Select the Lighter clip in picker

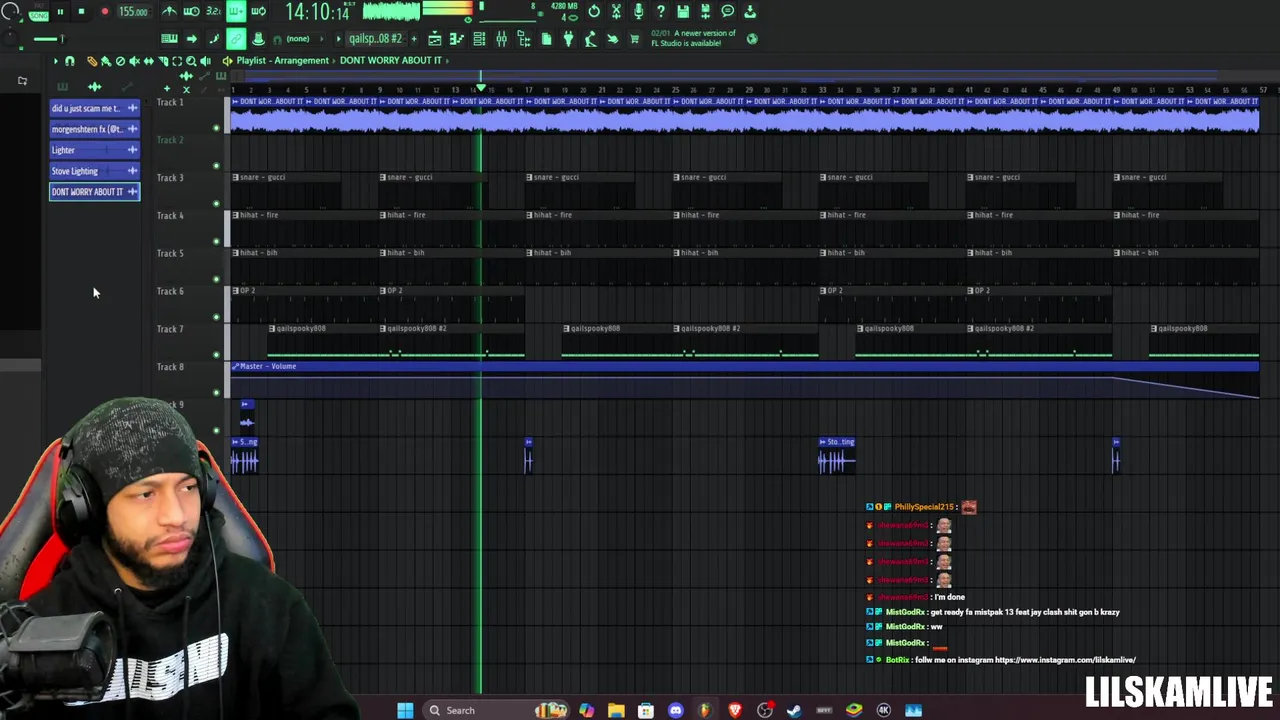[x=94, y=150]
